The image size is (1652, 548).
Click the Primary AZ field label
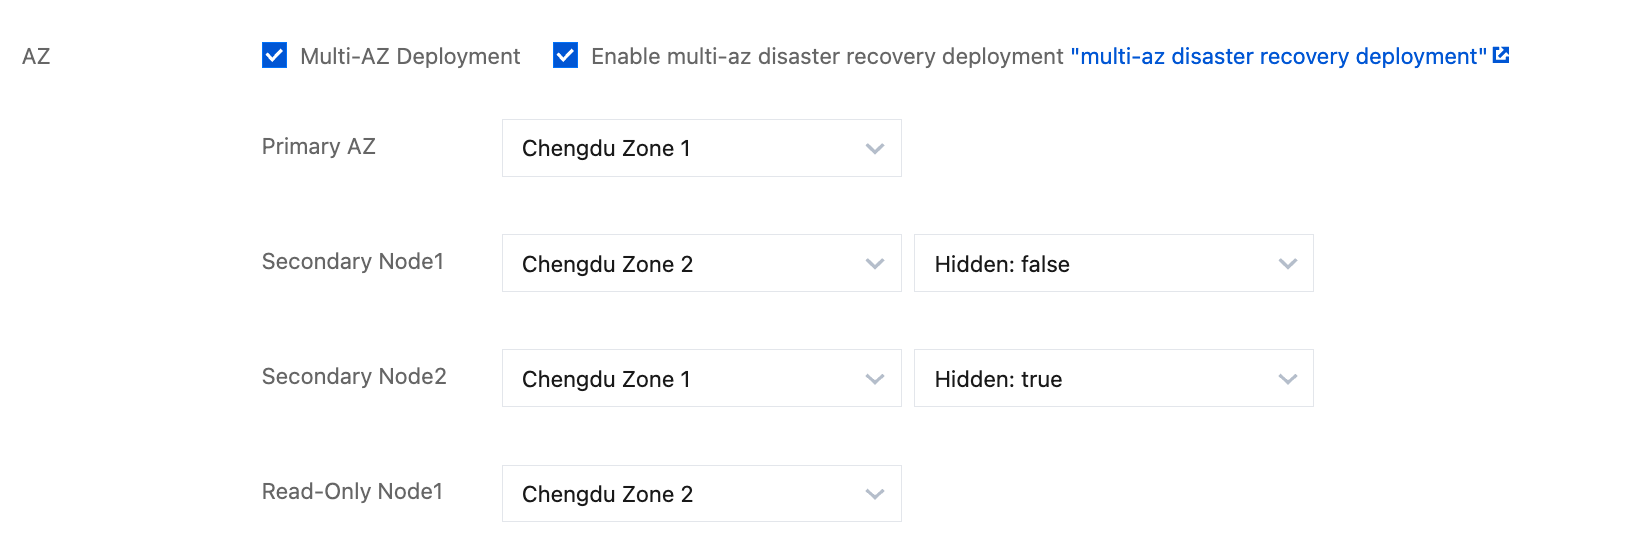click(x=319, y=146)
